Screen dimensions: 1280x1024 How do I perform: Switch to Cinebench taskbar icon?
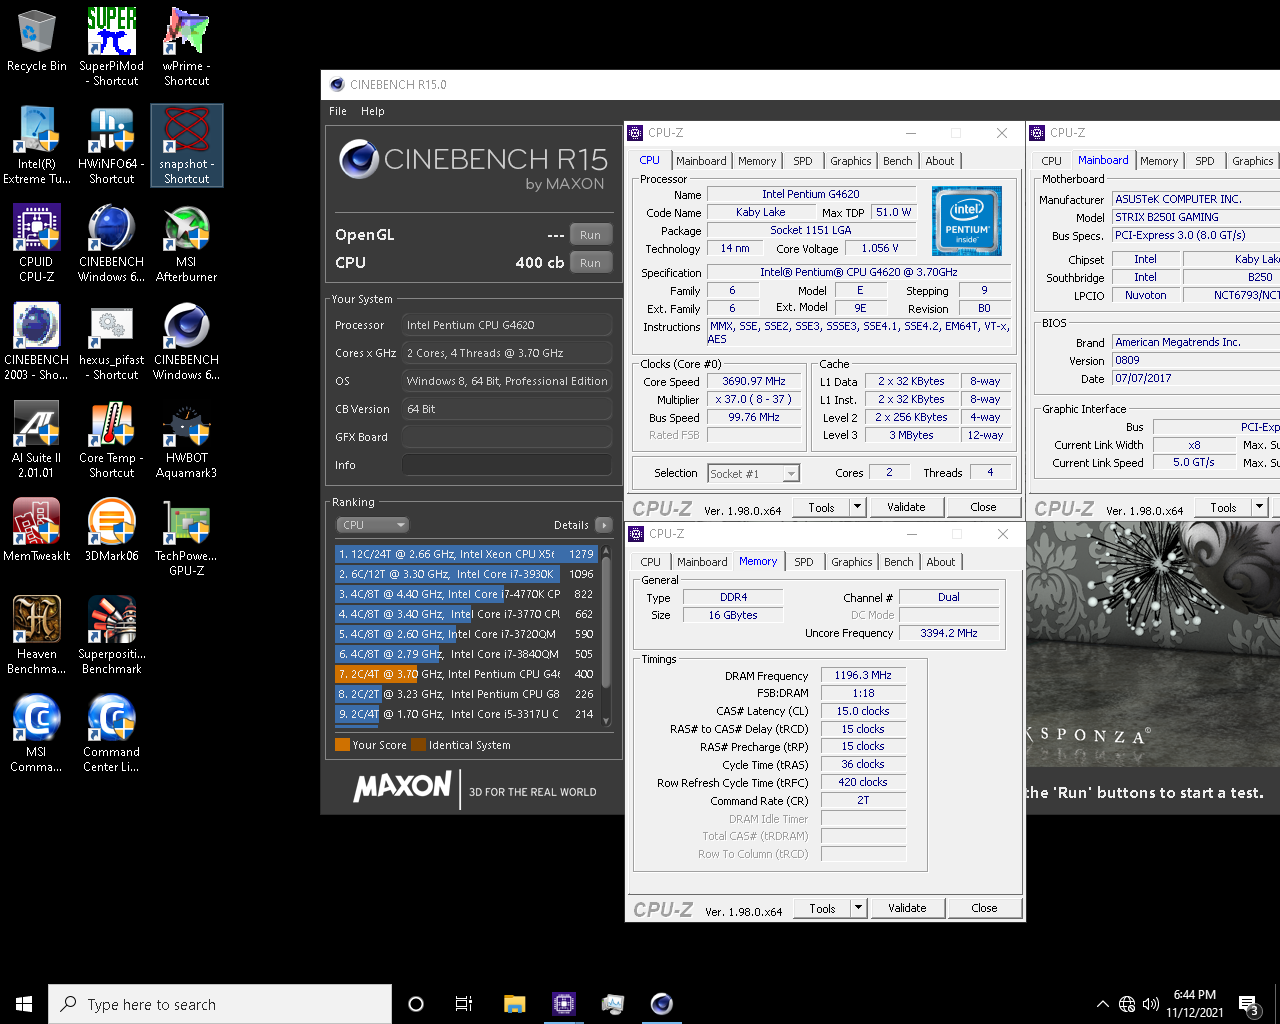(662, 1004)
